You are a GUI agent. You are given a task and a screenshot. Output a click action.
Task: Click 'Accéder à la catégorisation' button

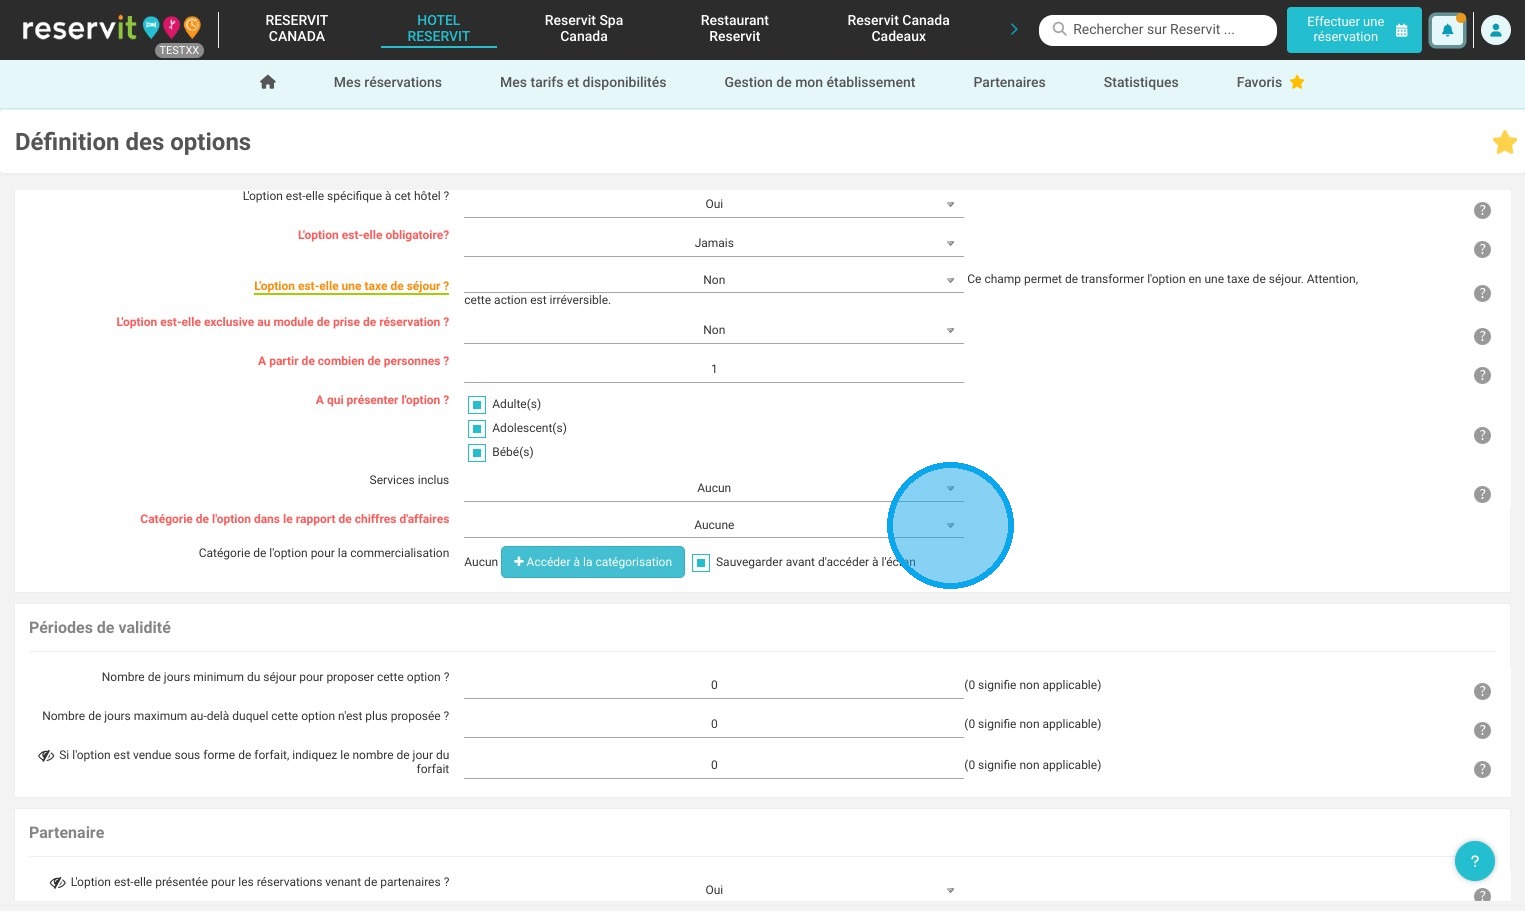(x=593, y=562)
